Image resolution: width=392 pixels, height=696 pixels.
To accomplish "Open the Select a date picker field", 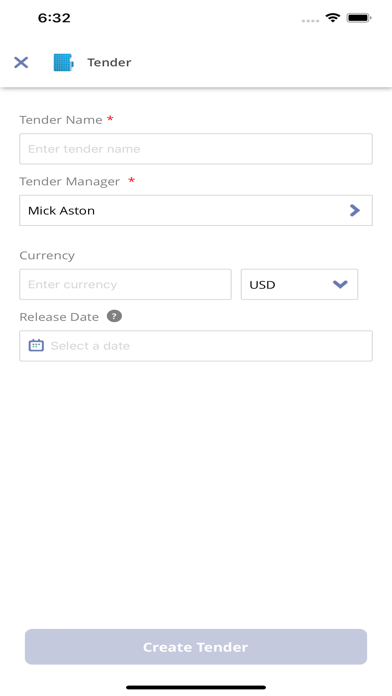I will tap(196, 346).
